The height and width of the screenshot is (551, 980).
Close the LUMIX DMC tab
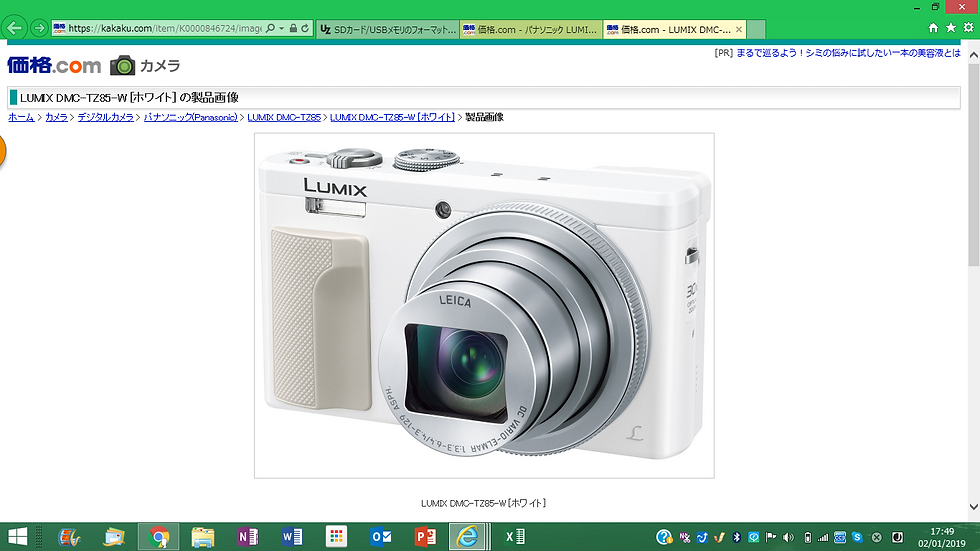[739, 29]
